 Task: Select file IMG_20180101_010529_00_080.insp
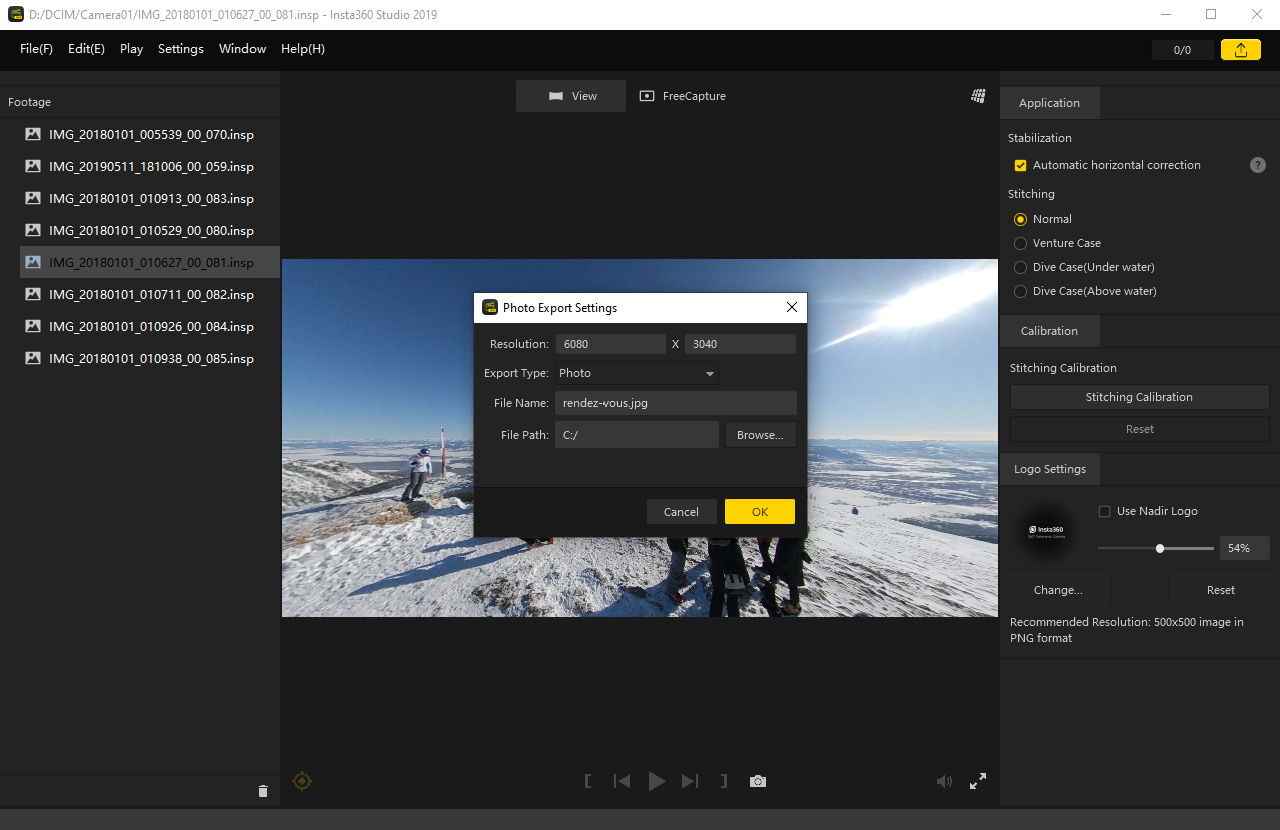click(x=150, y=230)
